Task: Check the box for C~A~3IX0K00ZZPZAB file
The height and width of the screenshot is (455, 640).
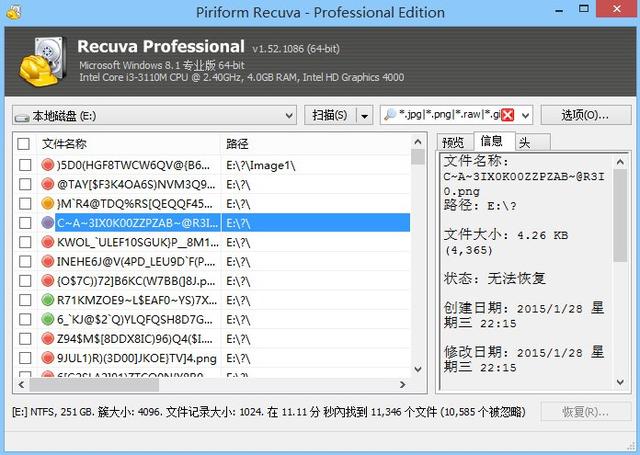Action: (25, 223)
